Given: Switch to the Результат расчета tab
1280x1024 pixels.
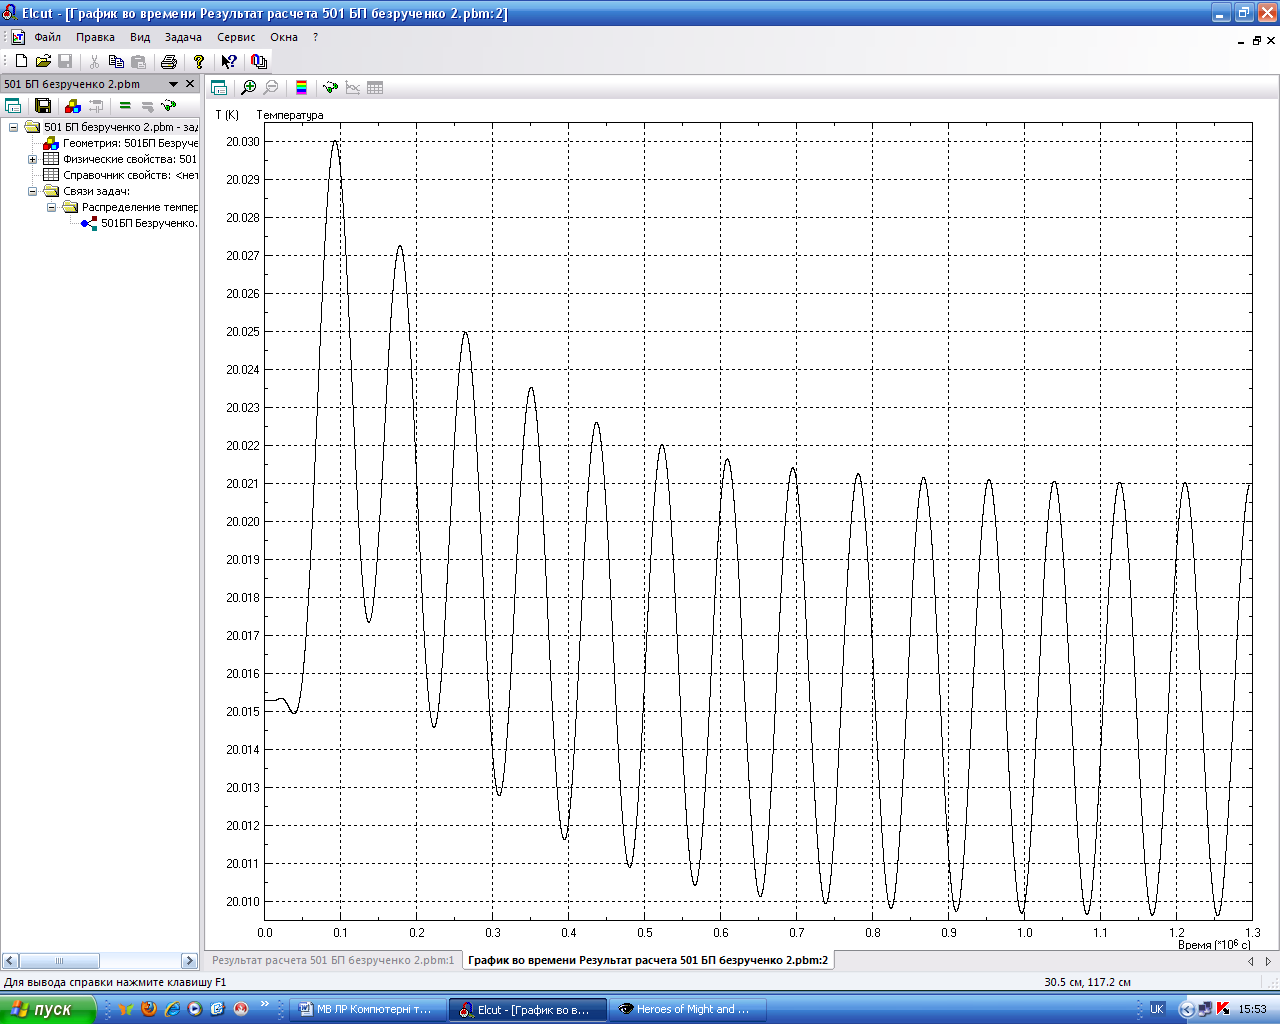Looking at the screenshot, I should pos(333,960).
